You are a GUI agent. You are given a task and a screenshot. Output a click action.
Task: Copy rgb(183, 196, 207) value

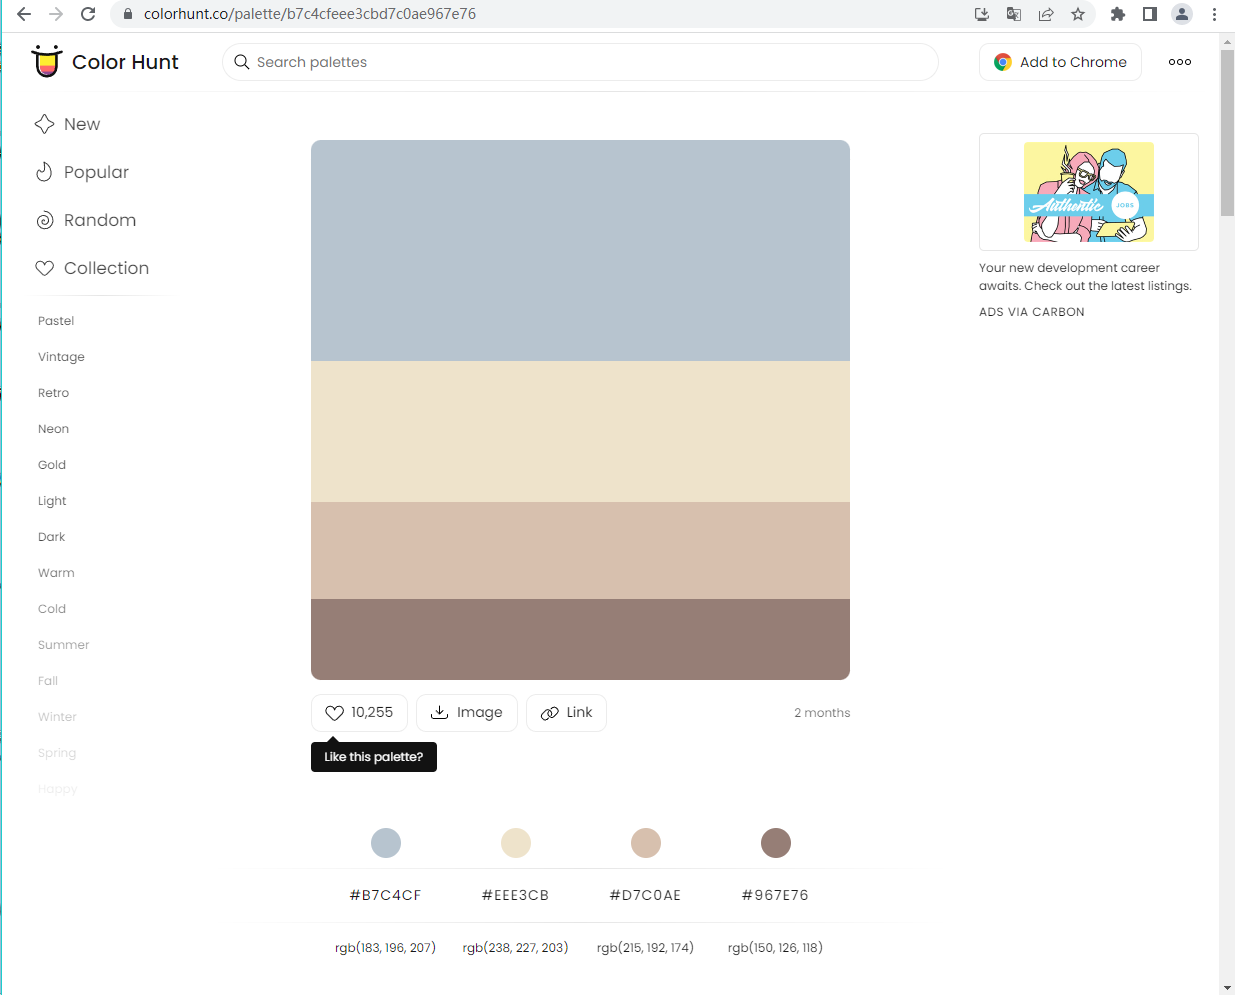(x=385, y=947)
